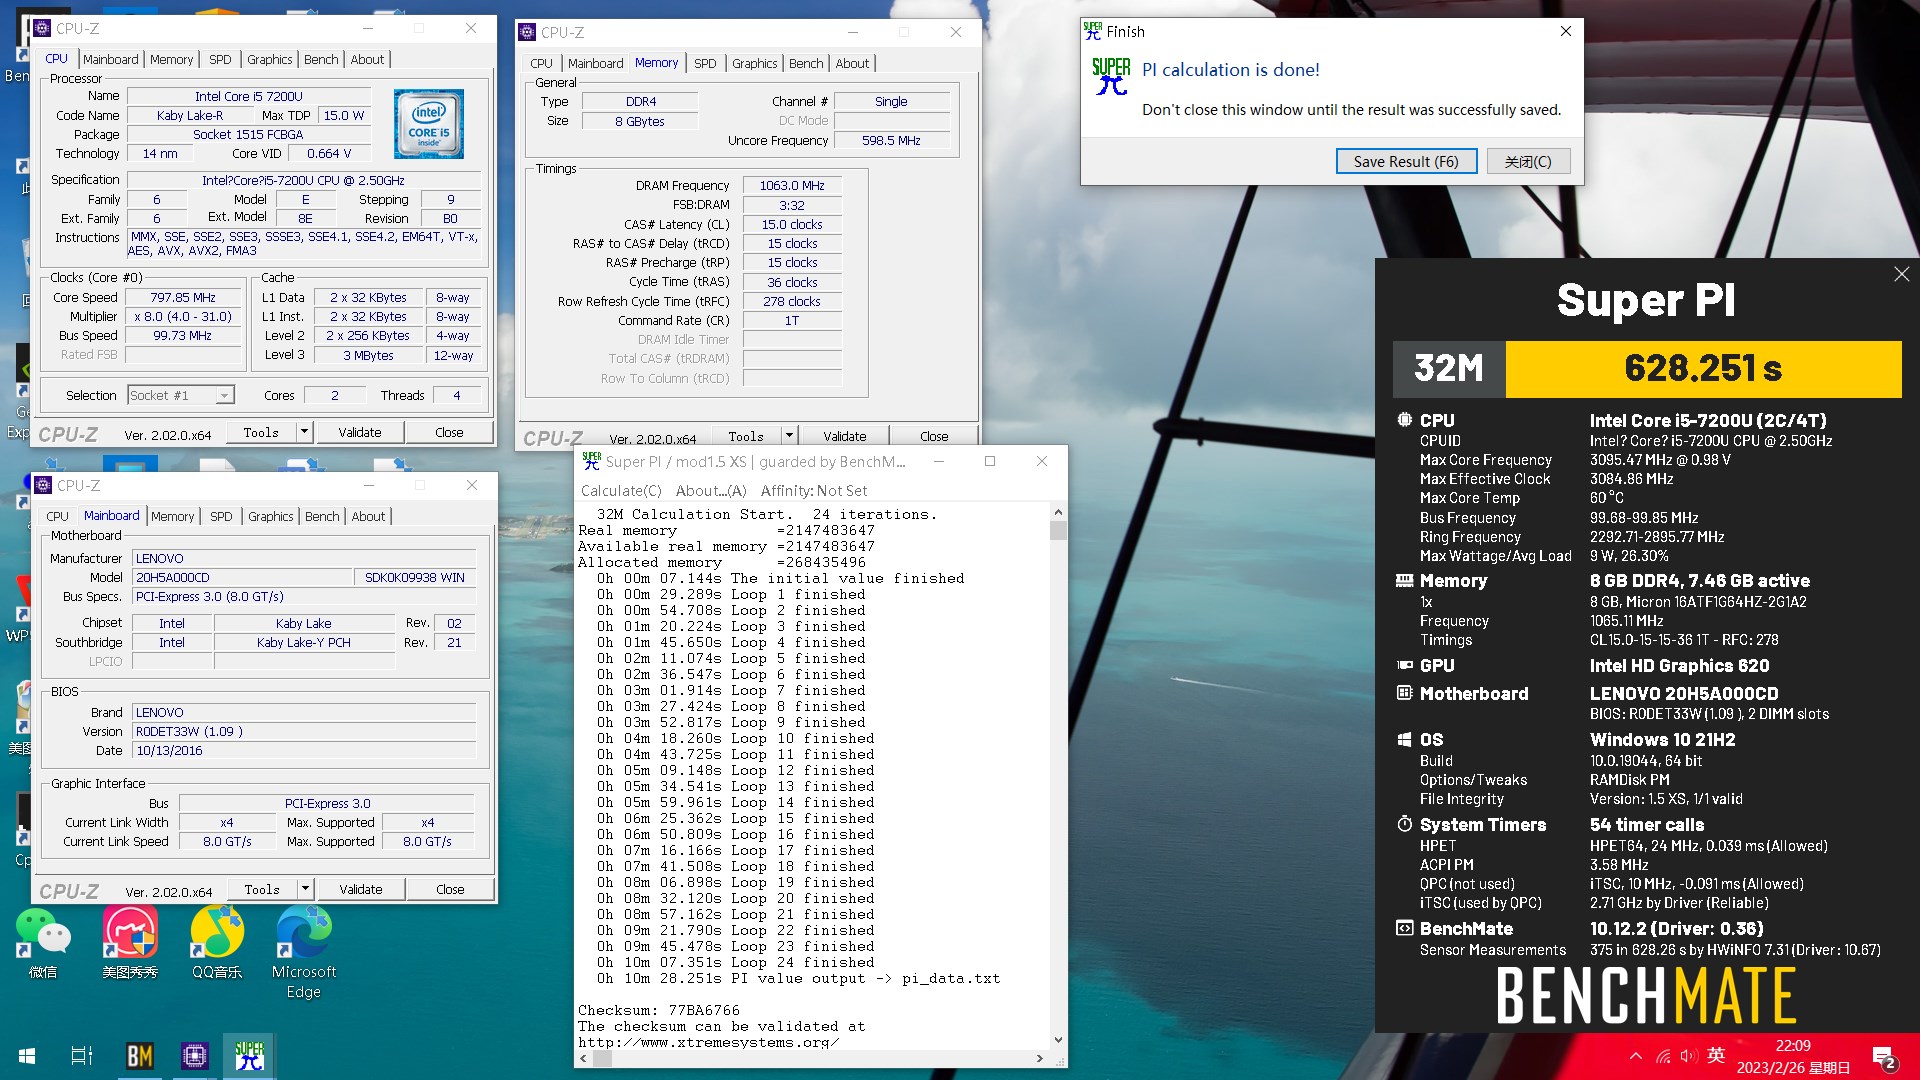
Task: Open Graphics tab in Memory CPU-Z window
Action: point(754,63)
